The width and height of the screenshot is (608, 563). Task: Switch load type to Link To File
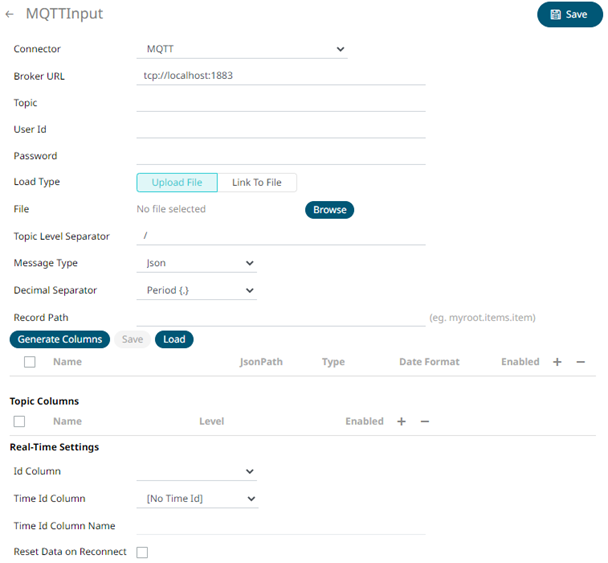257,183
